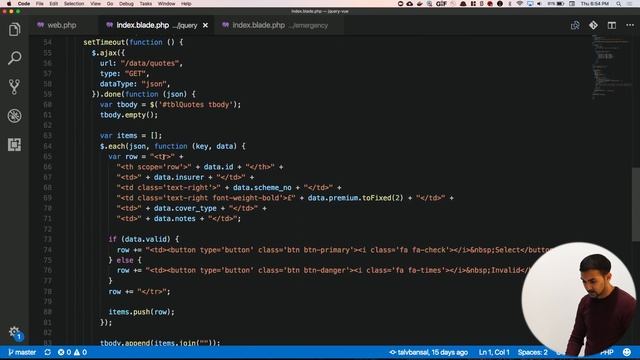Click the talvbansal, 15 days ago blame entry

click(429, 352)
